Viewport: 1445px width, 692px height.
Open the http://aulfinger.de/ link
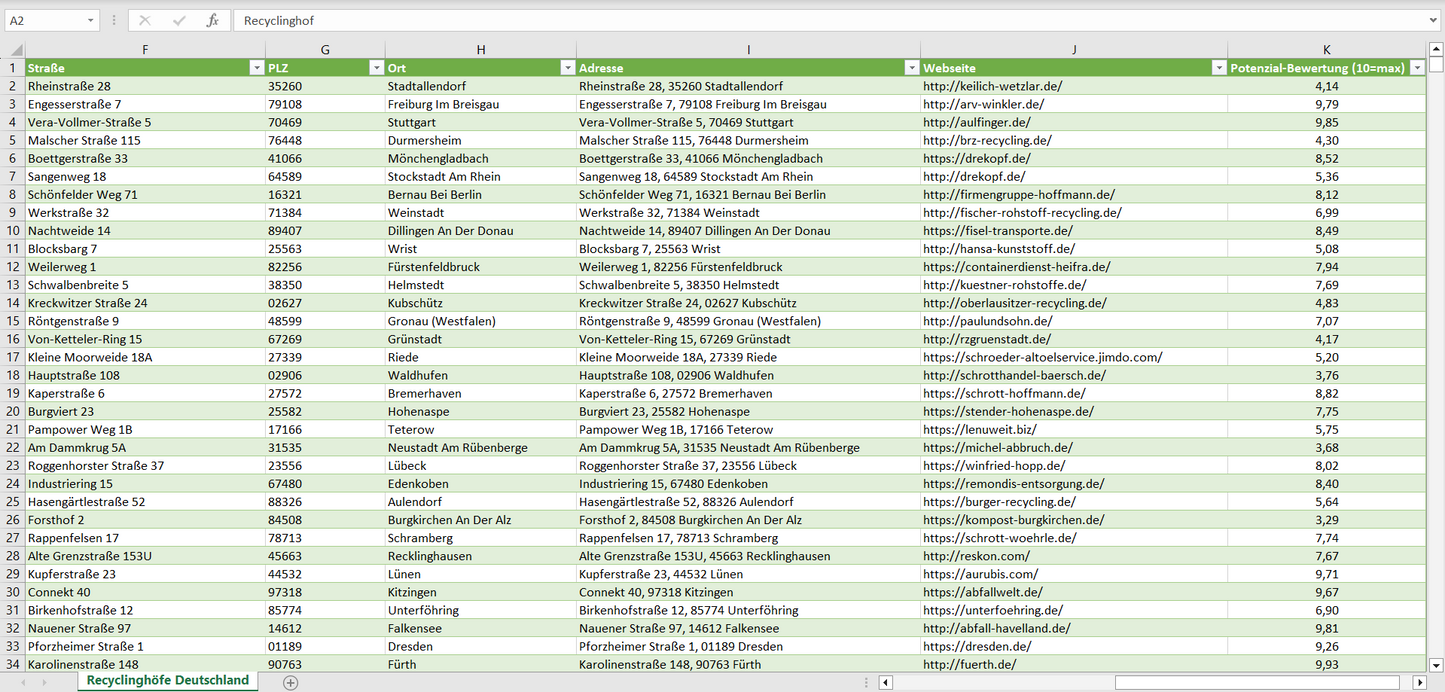pyautogui.click(x=976, y=122)
